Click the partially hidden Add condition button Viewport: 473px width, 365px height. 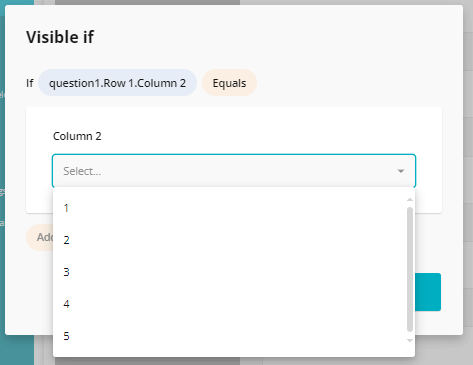pyautogui.click(x=39, y=237)
